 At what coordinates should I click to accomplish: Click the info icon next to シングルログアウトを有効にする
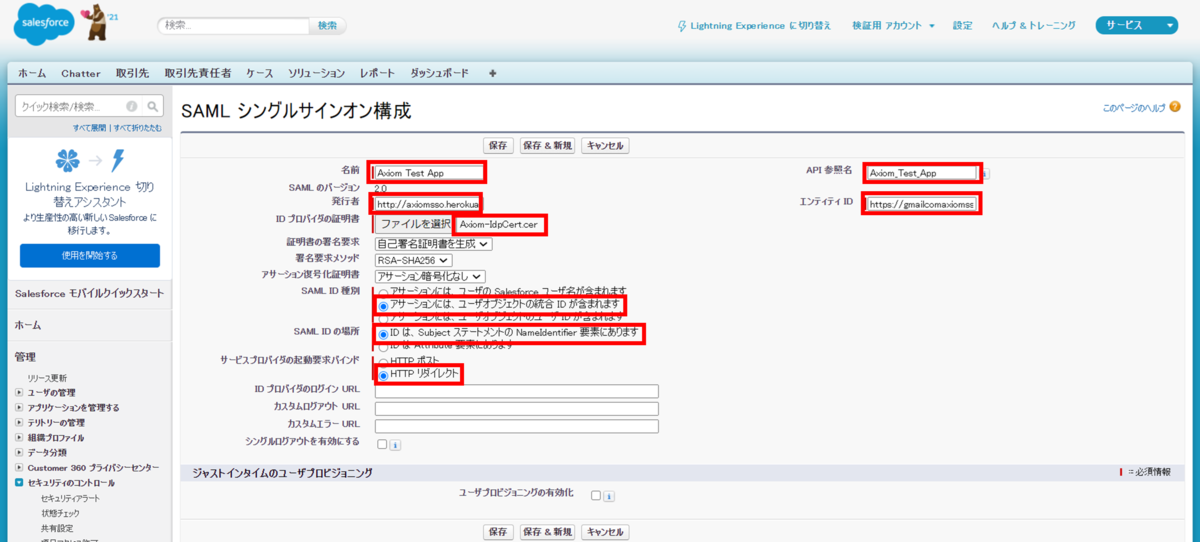tap(395, 445)
